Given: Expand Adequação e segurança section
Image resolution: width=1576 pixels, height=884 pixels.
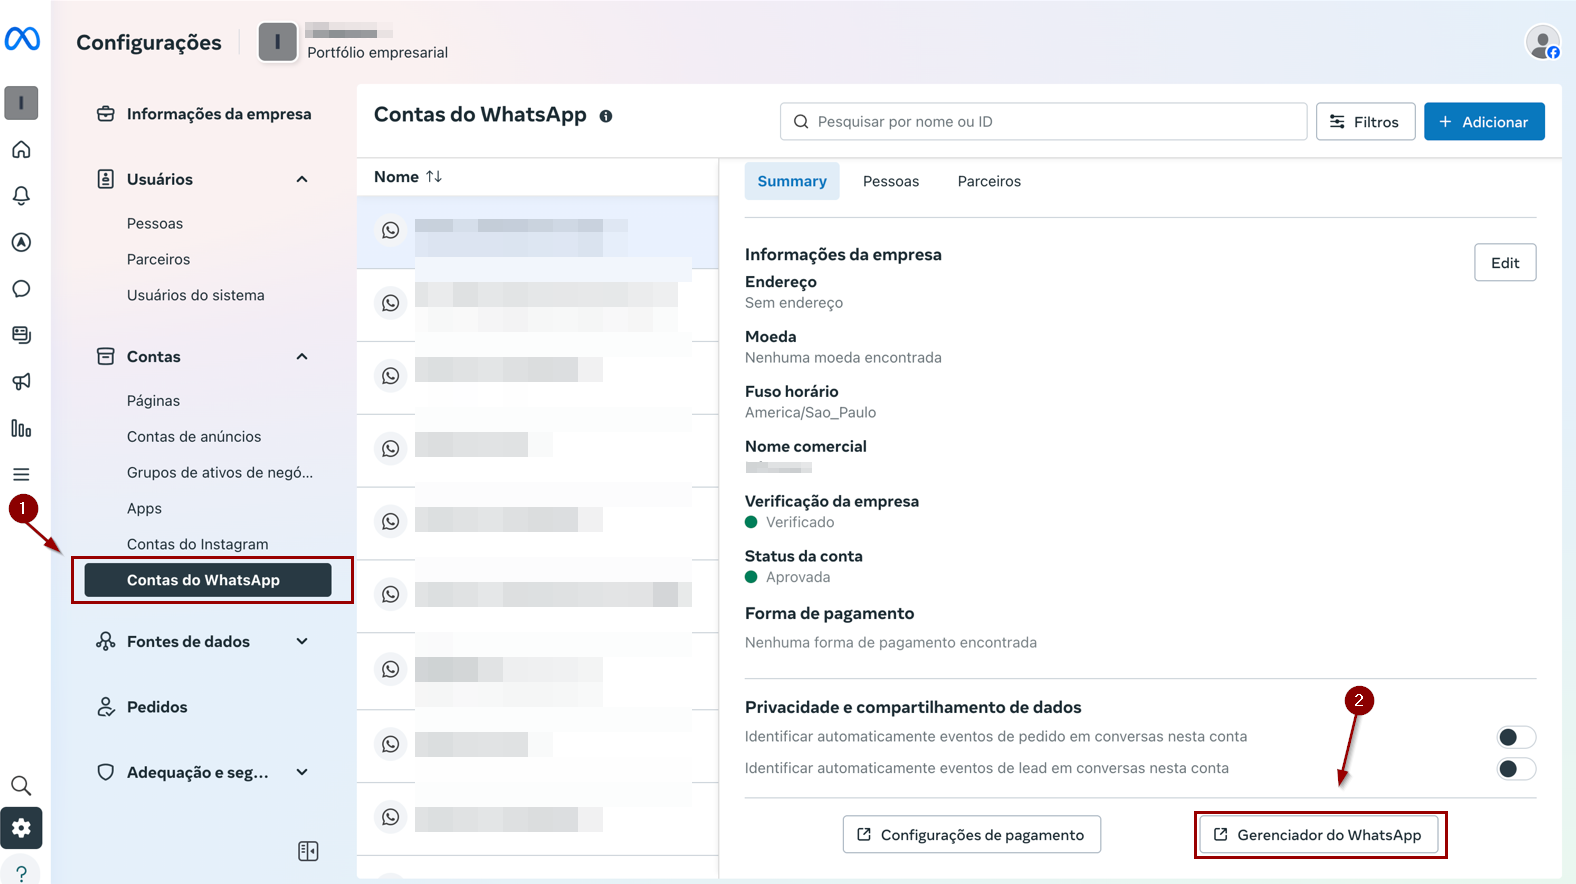Looking at the screenshot, I should click(x=302, y=772).
